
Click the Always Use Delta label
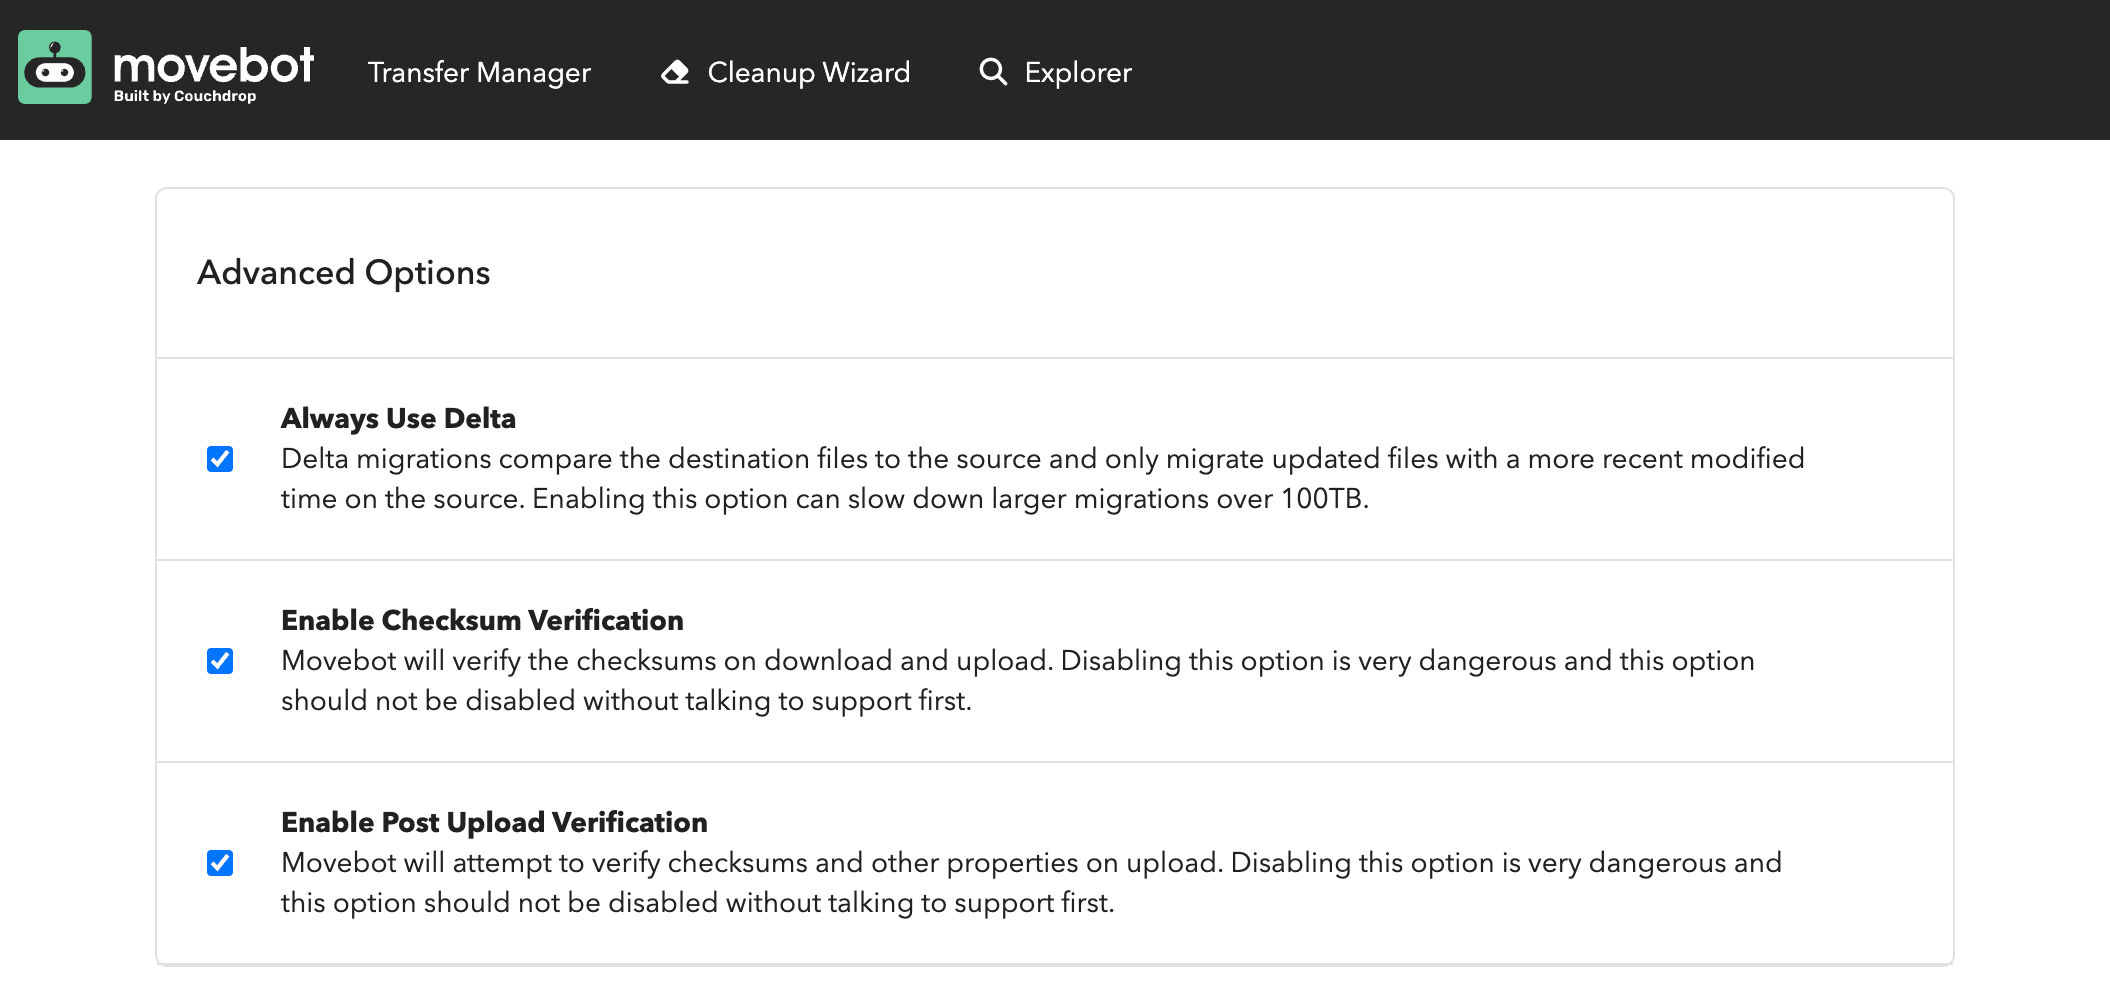pyautogui.click(x=398, y=419)
